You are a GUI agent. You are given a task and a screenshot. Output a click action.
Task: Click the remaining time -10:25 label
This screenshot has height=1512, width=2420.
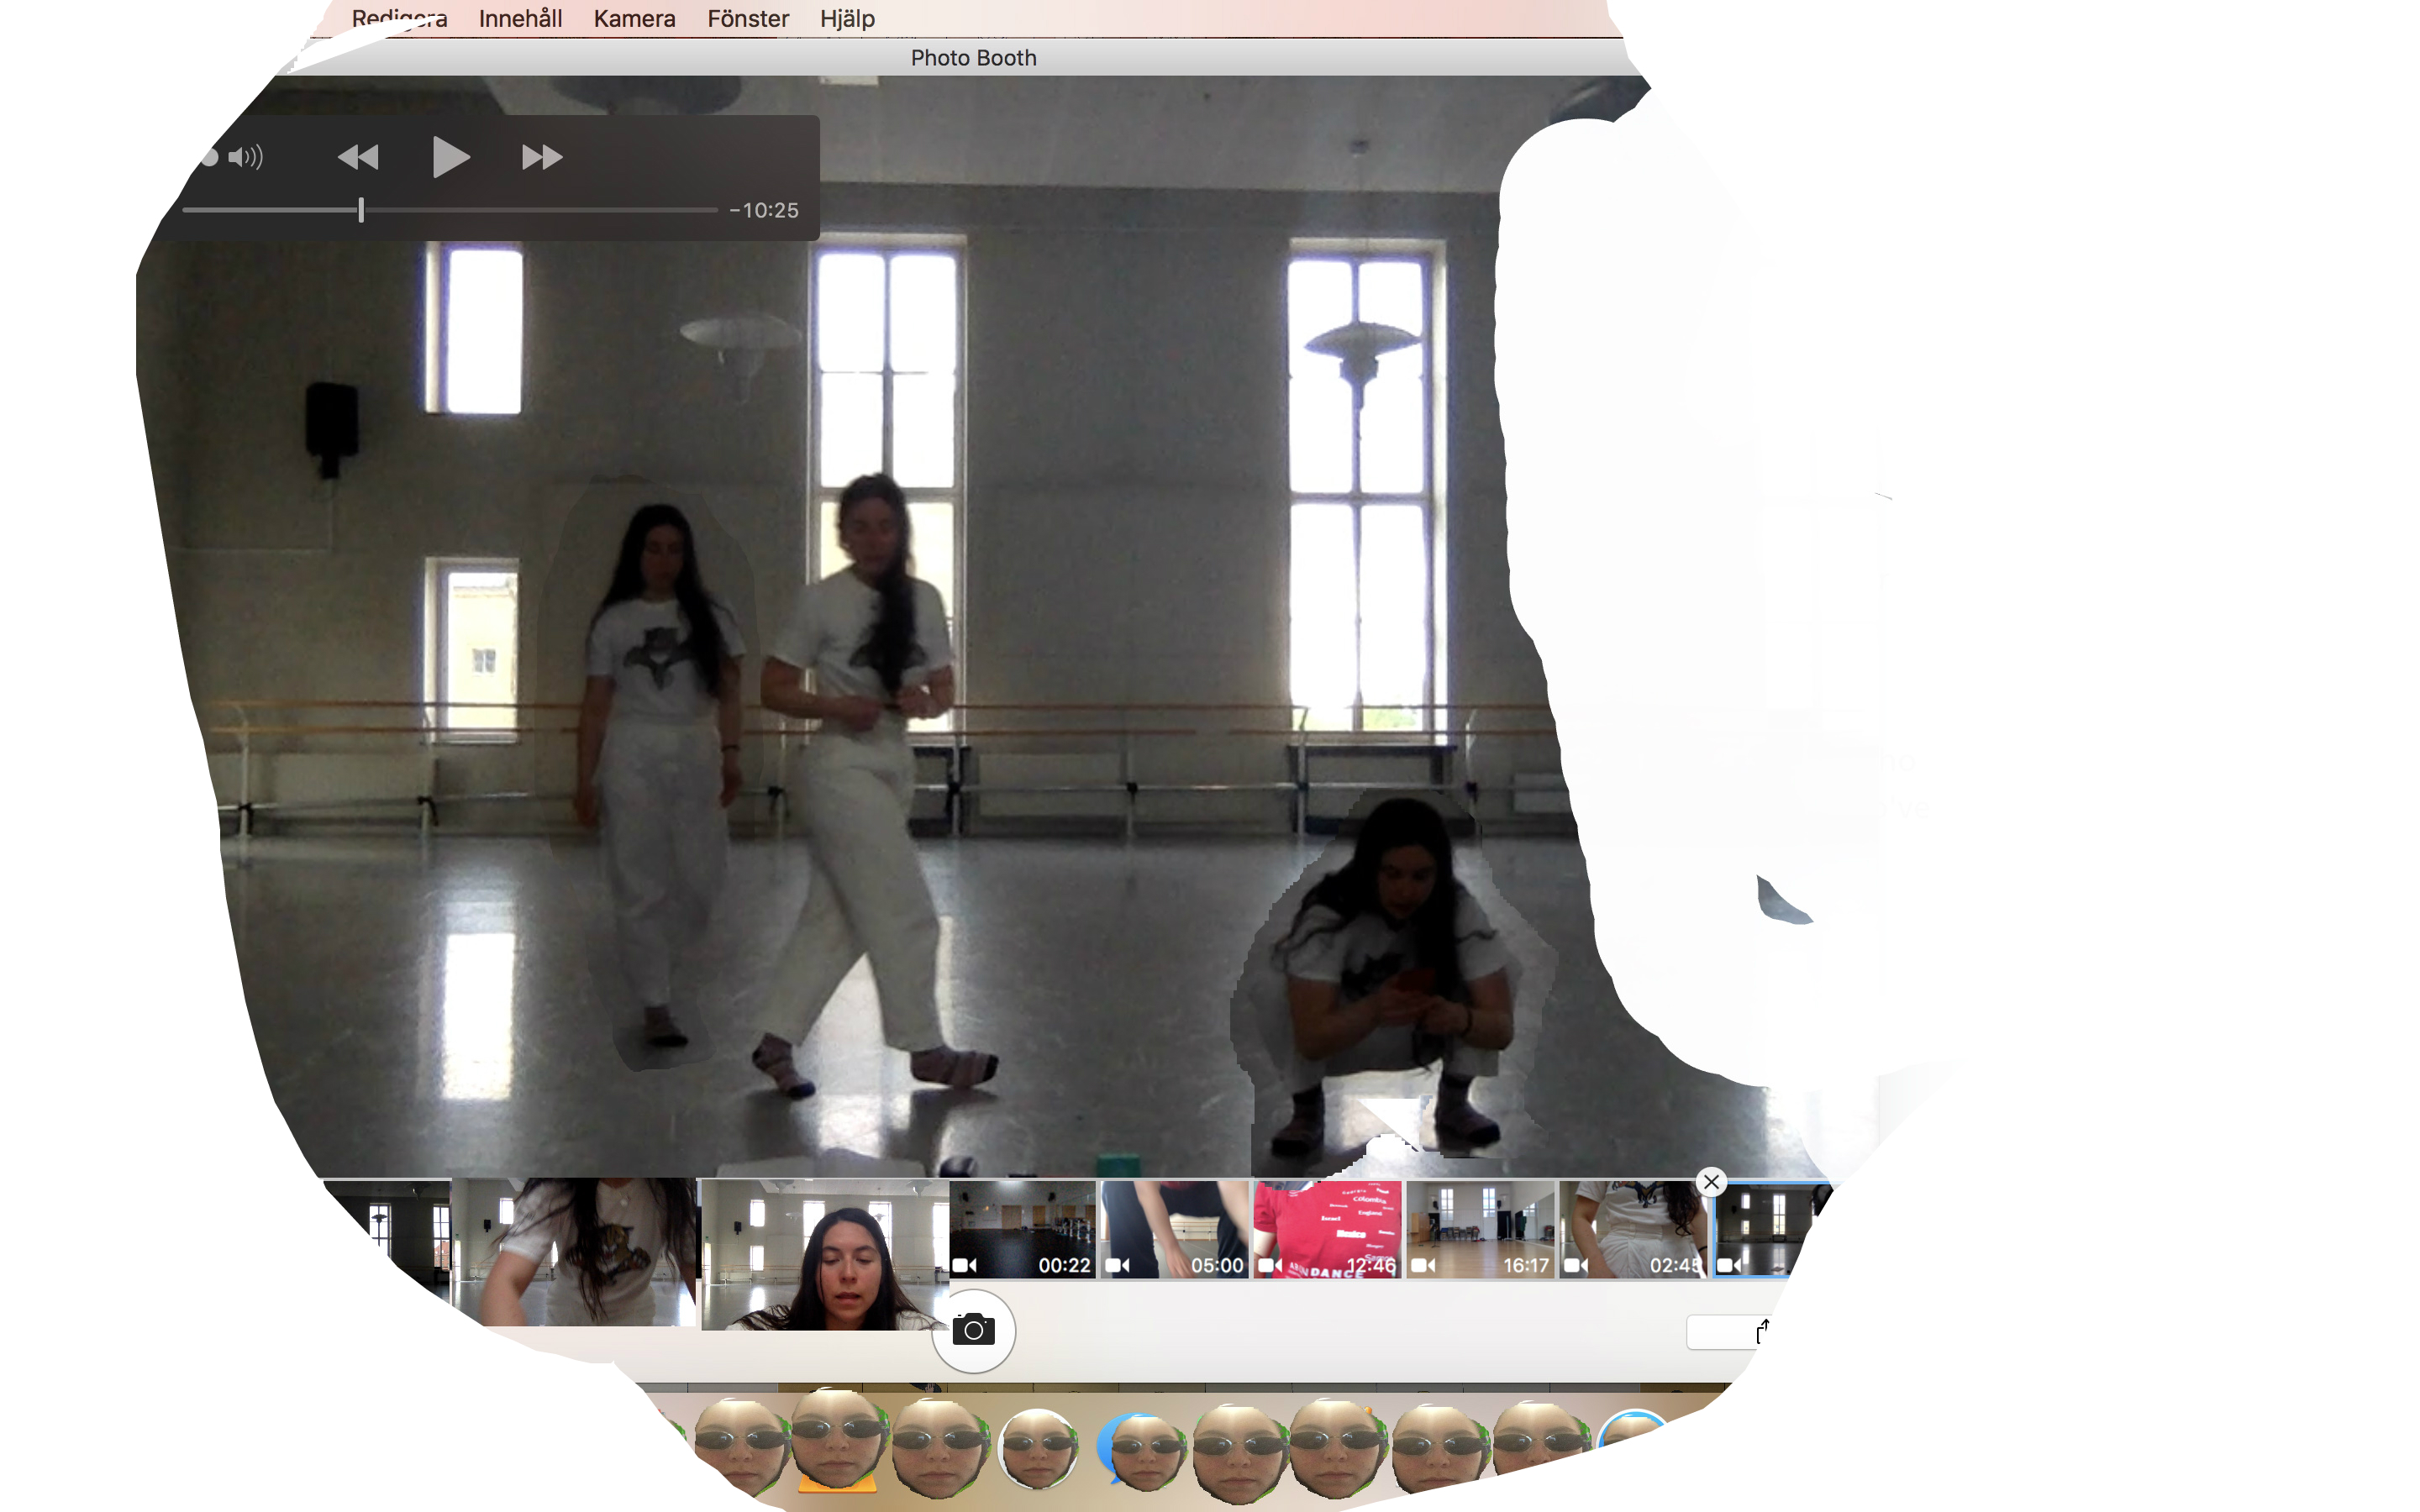coord(764,210)
